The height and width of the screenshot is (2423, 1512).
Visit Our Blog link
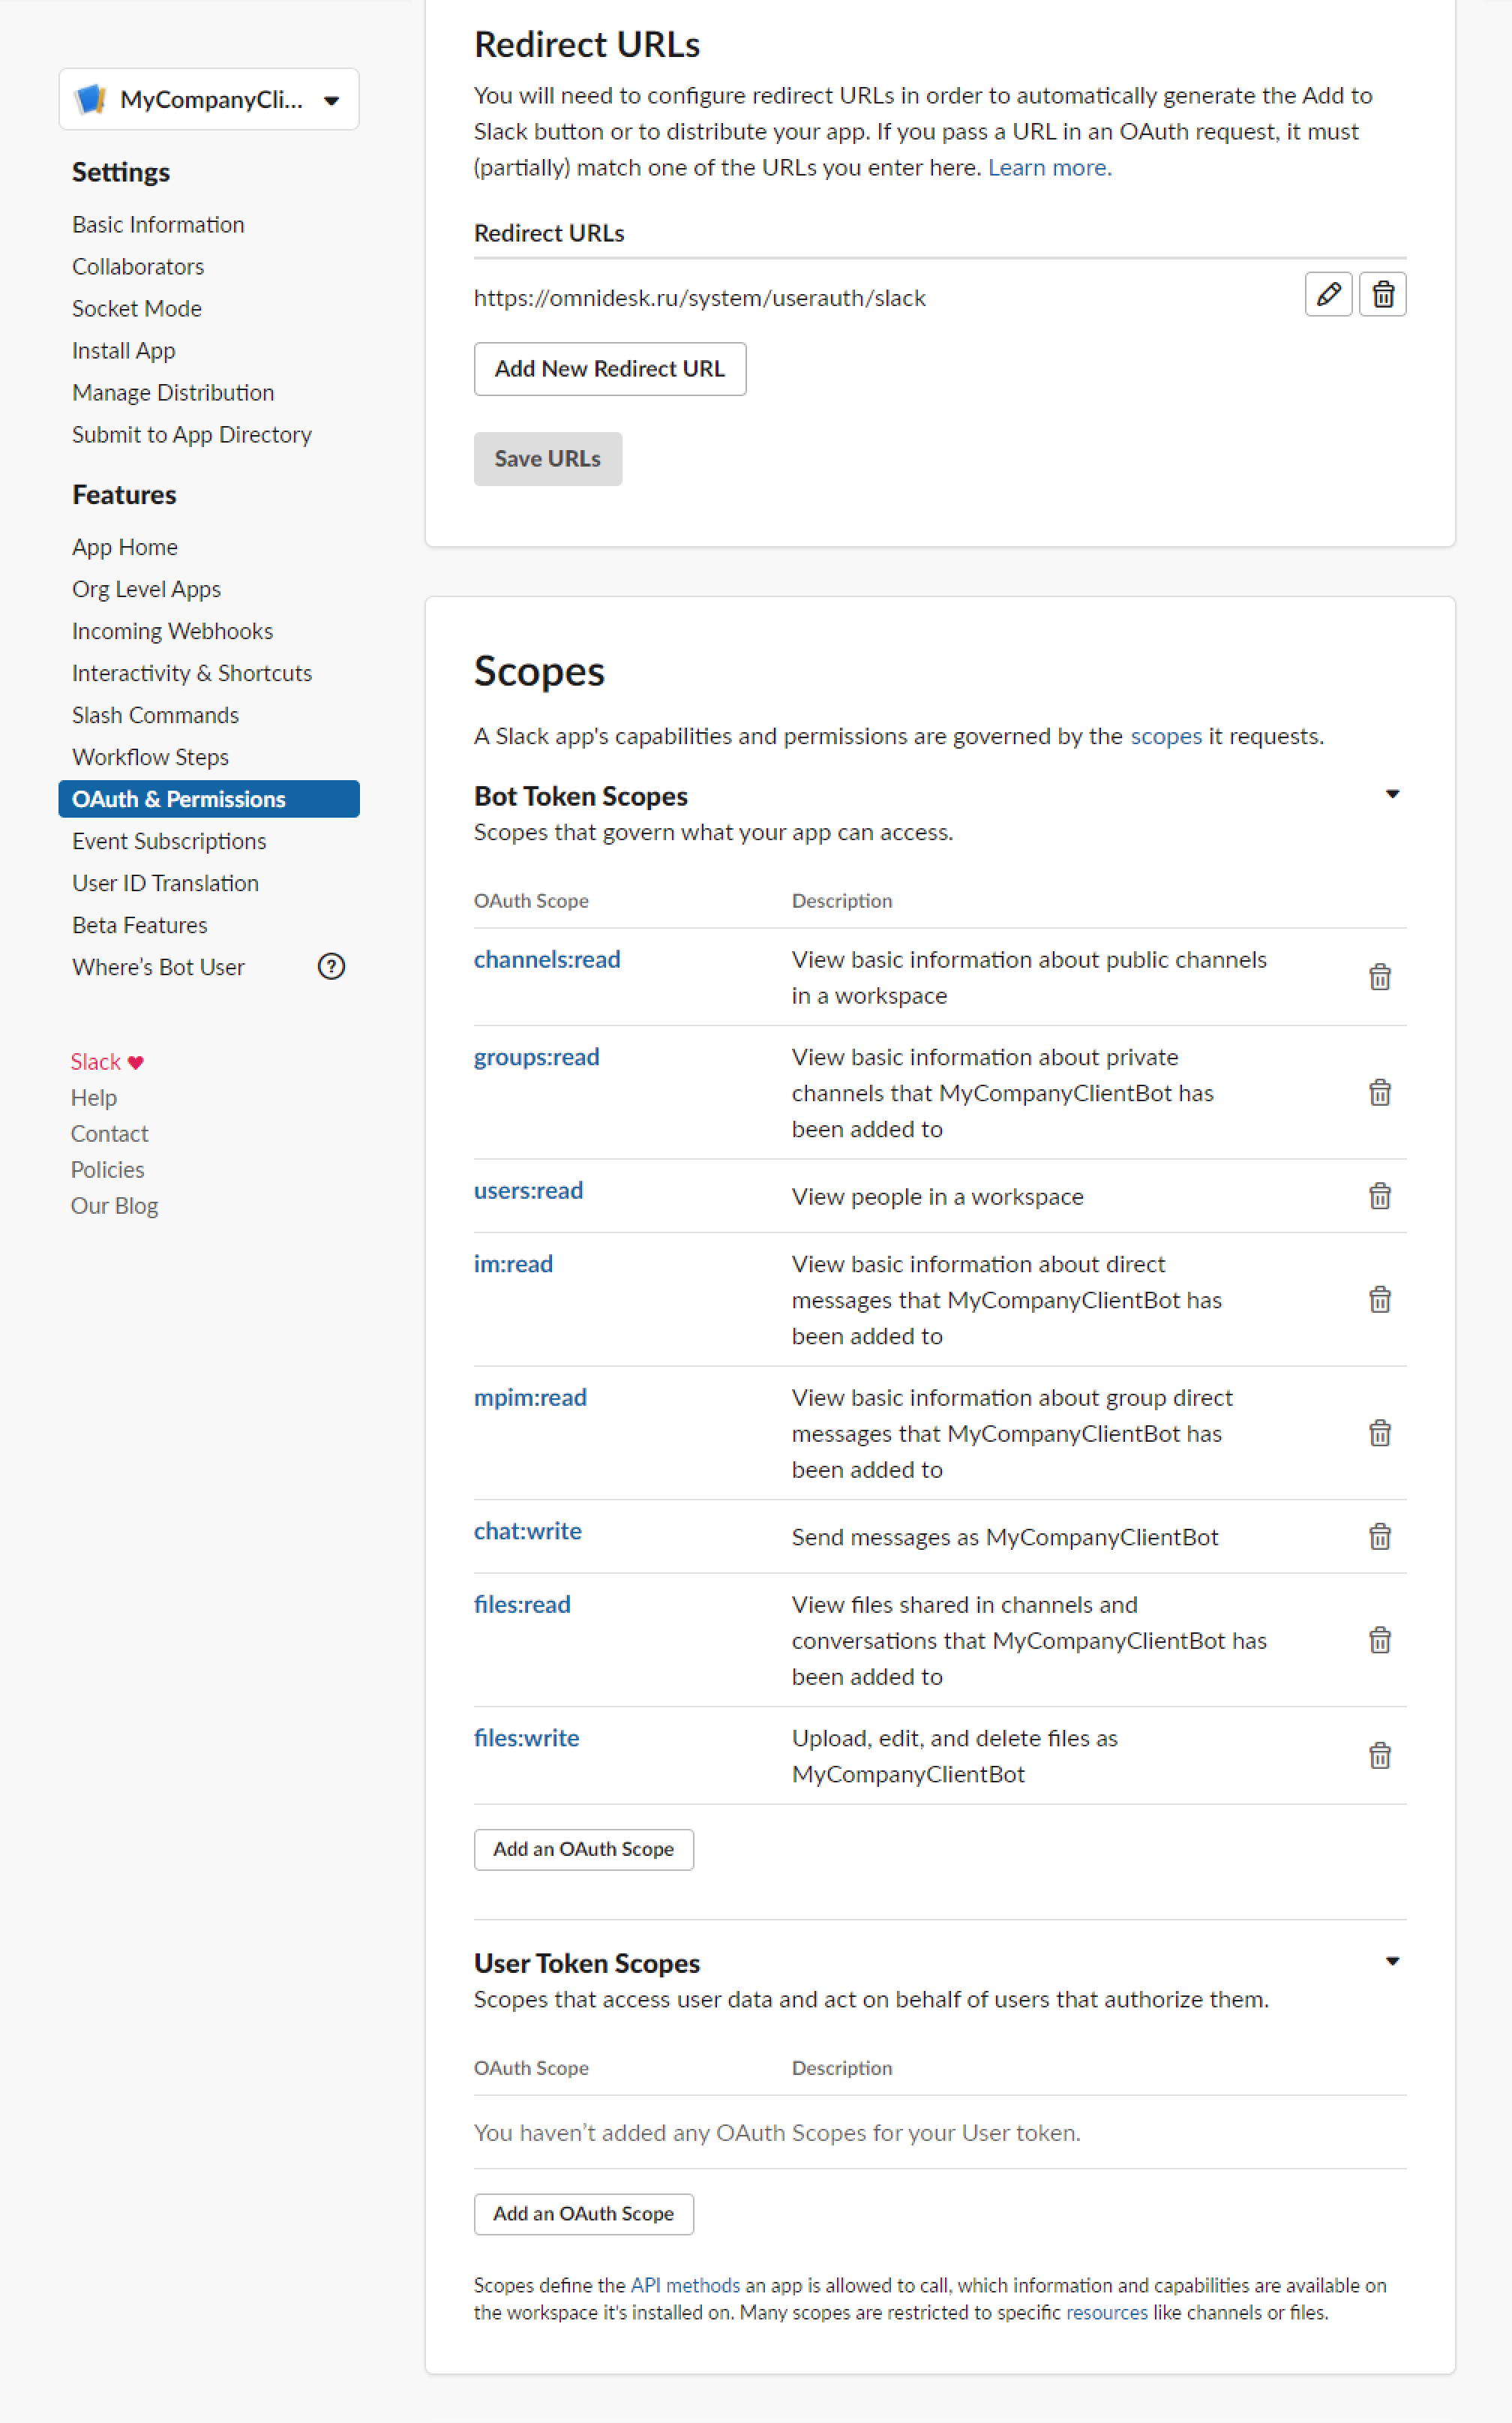[x=115, y=1206]
